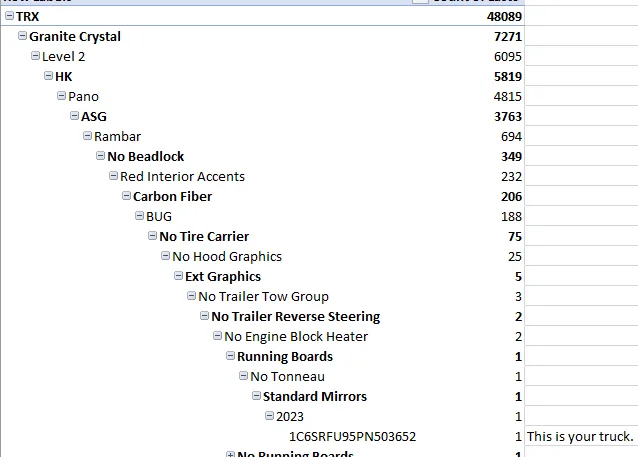Screen dimensions: 638x457
Task: Collapse No Trailer Reverse Steering group
Action: click(205, 316)
